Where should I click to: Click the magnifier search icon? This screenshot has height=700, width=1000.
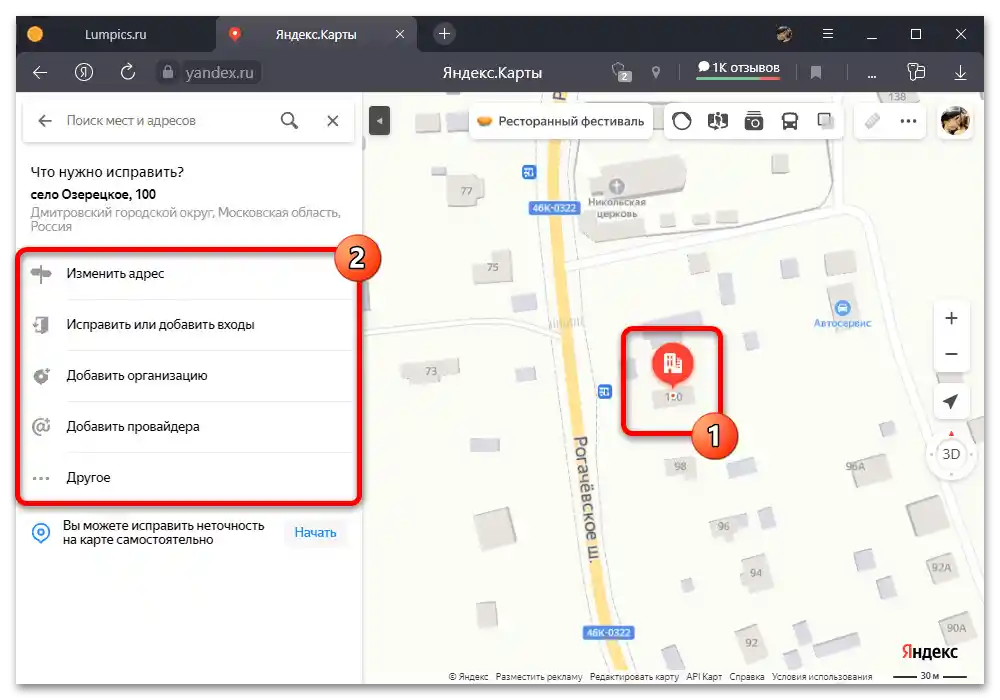point(290,120)
